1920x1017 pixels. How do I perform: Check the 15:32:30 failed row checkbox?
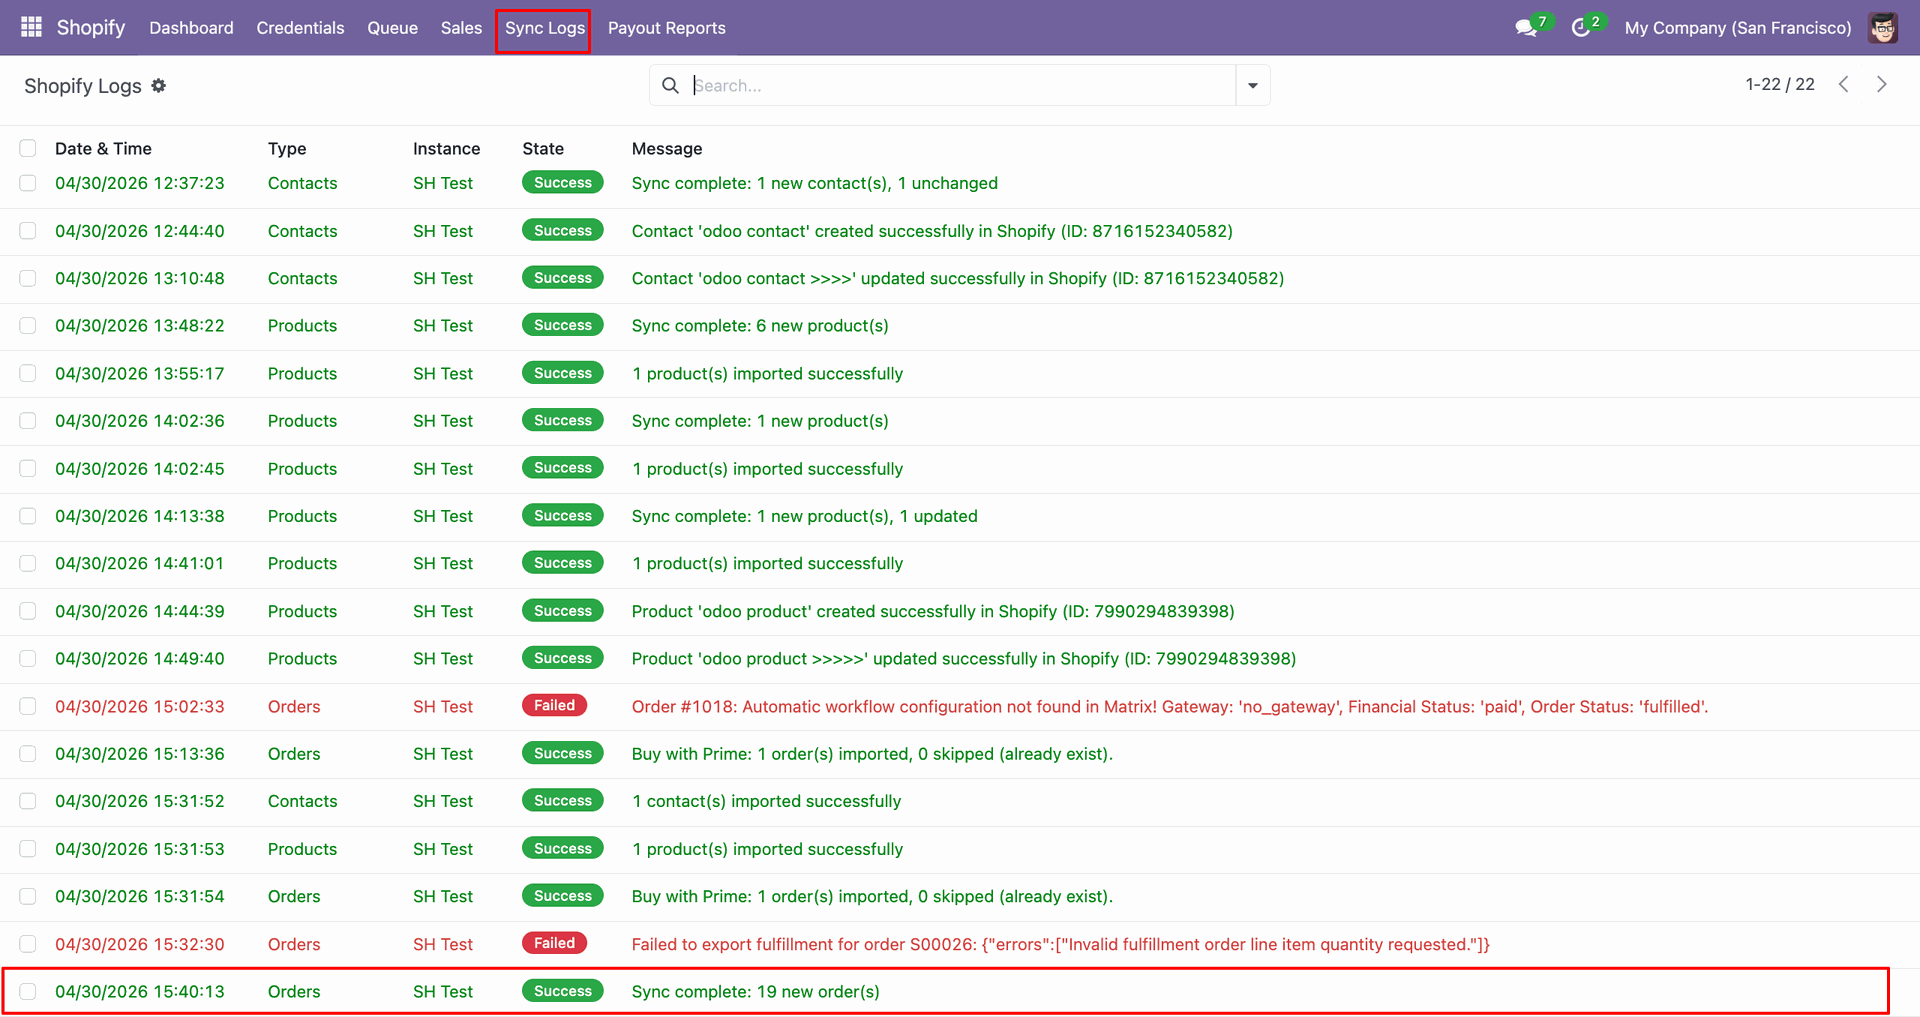tap(28, 944)
